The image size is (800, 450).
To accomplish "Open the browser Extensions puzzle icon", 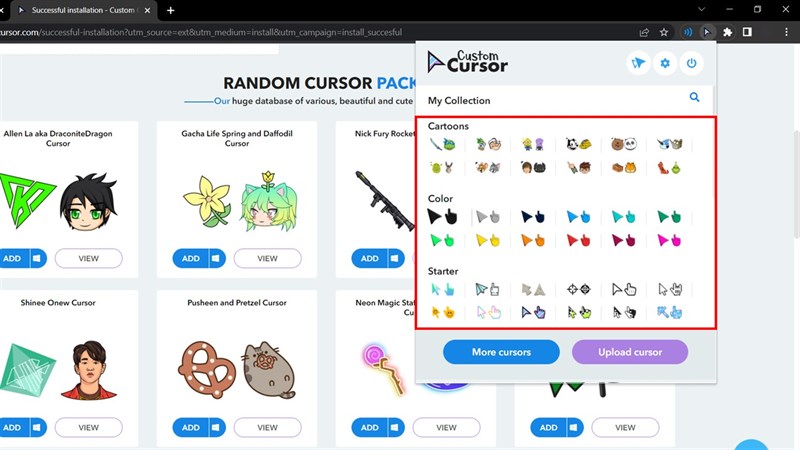I will [x=728, y=32].
